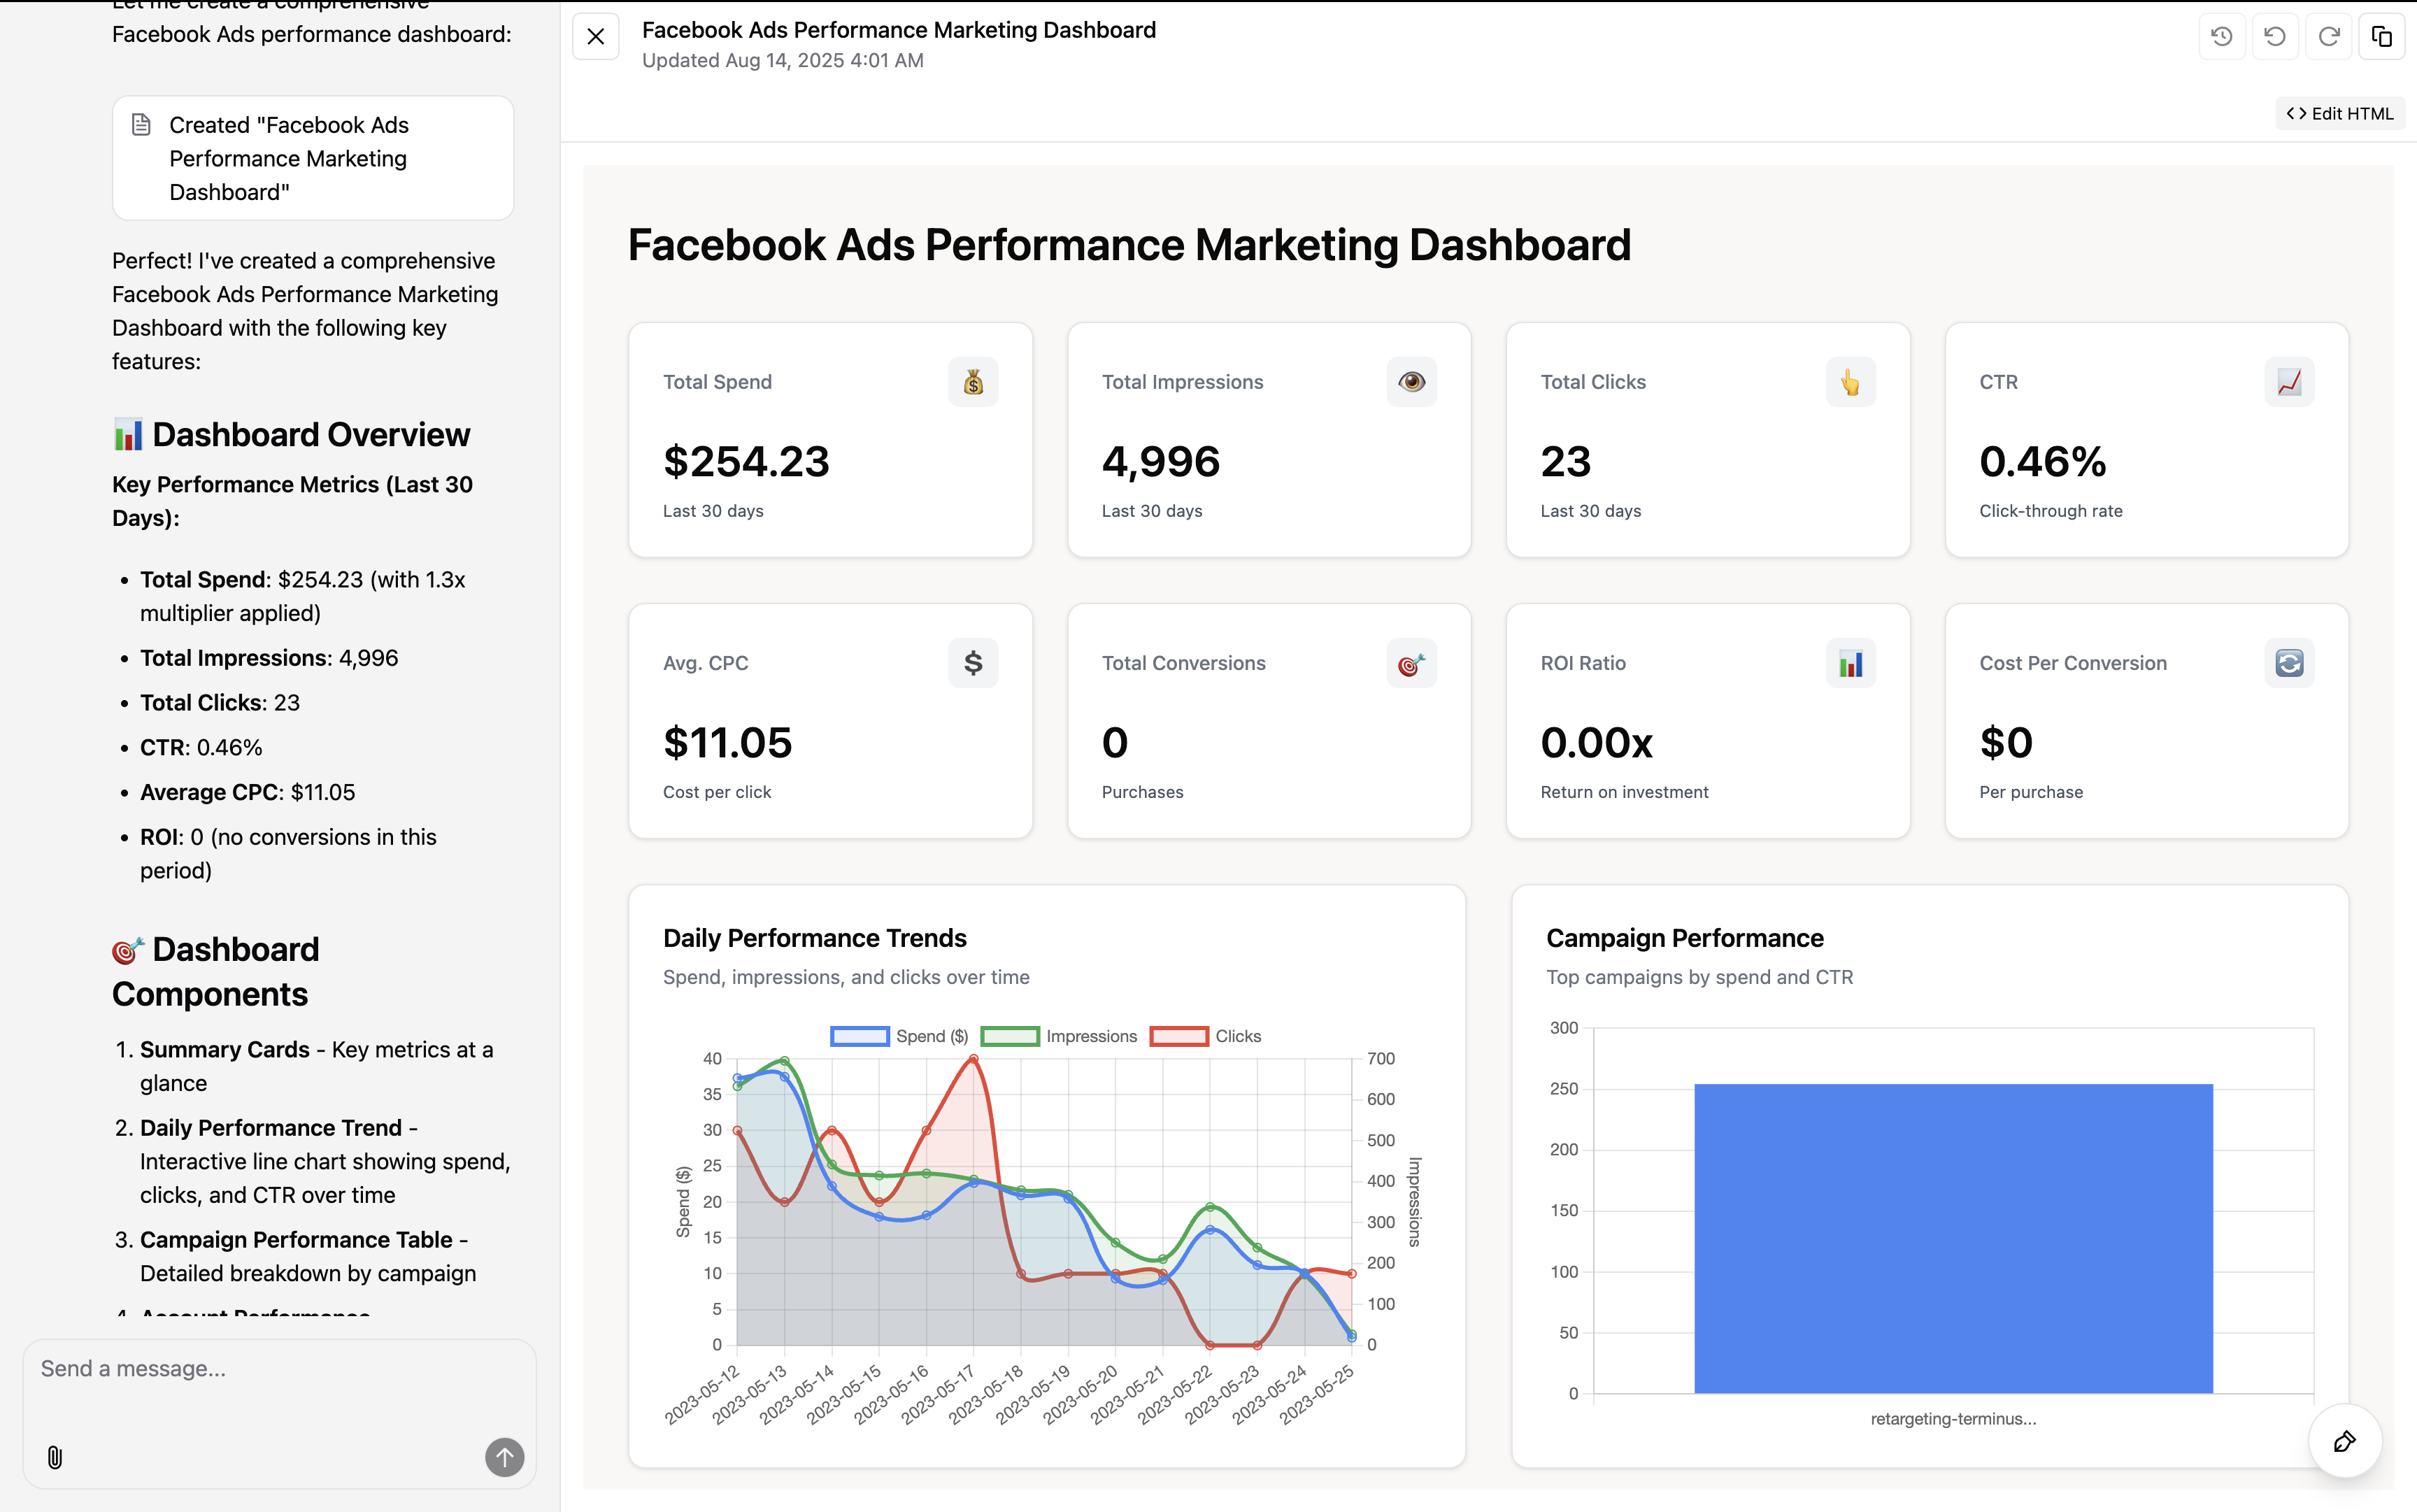Click the 2023-05-17 Clicks peak data point
Screen dimensions: 2417x1512
973,1058
